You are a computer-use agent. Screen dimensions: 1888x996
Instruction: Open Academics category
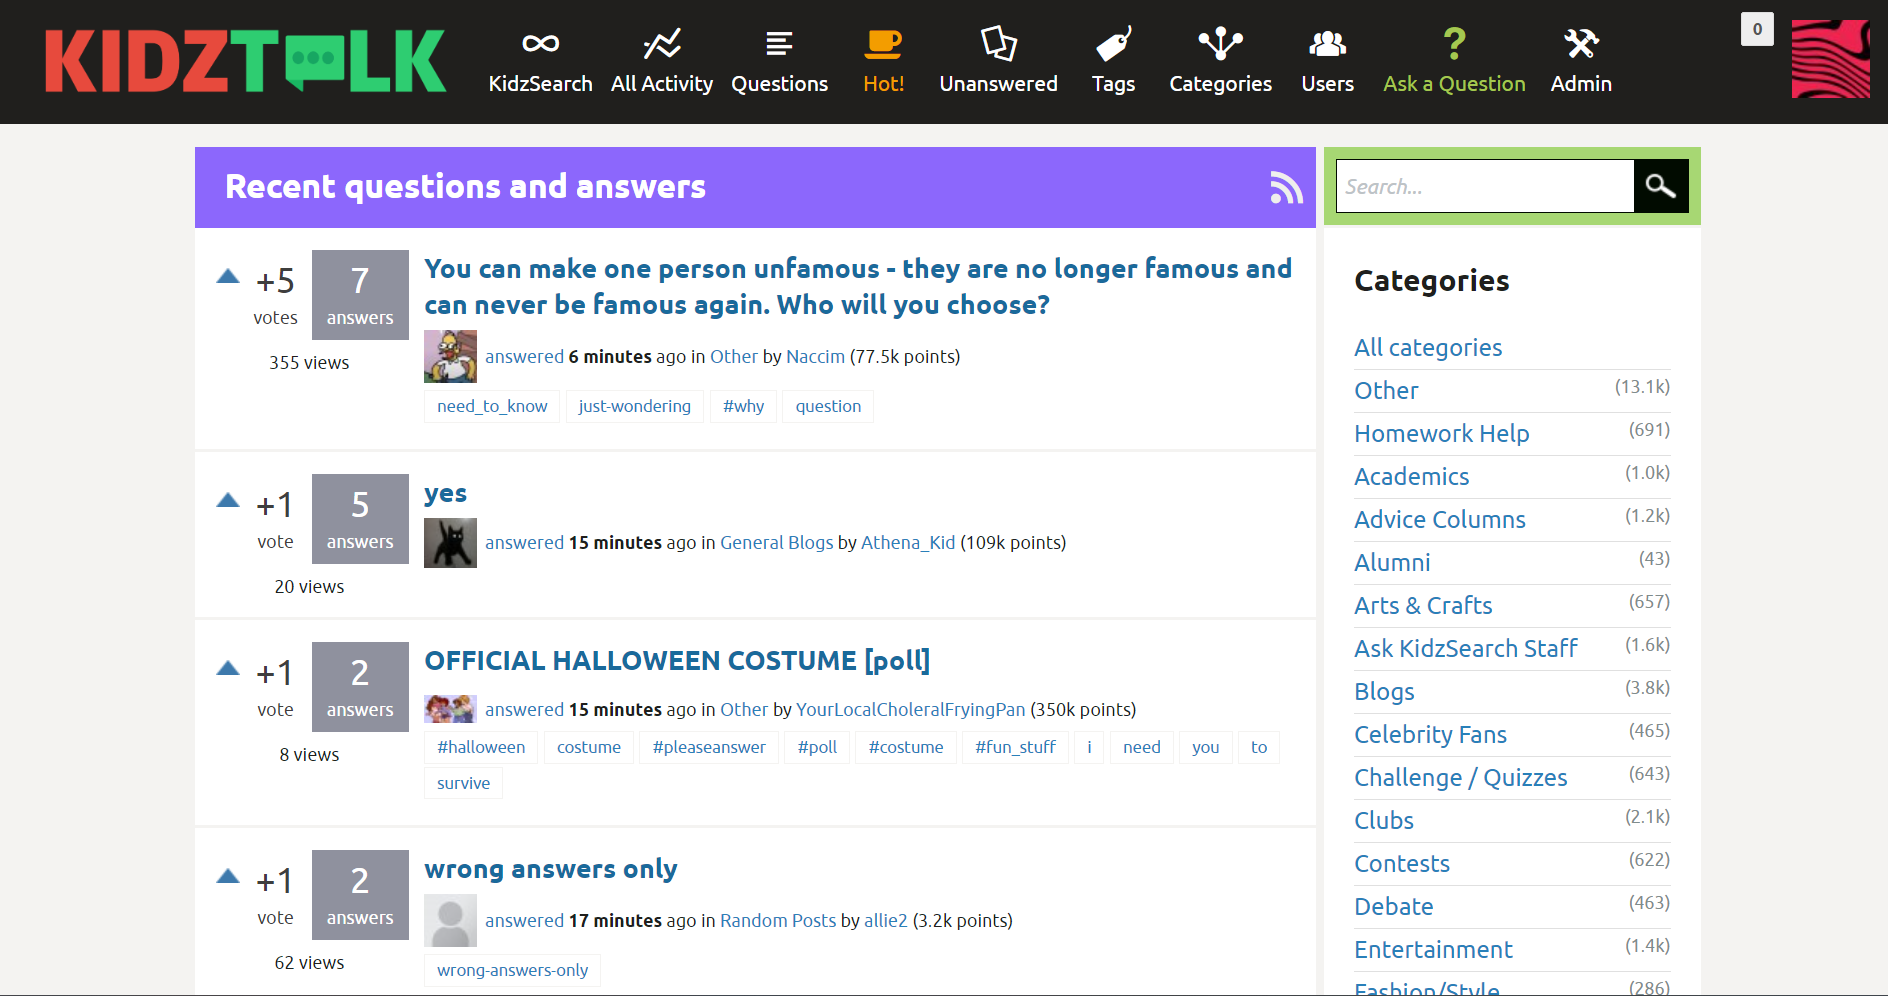coord(1411,477)
